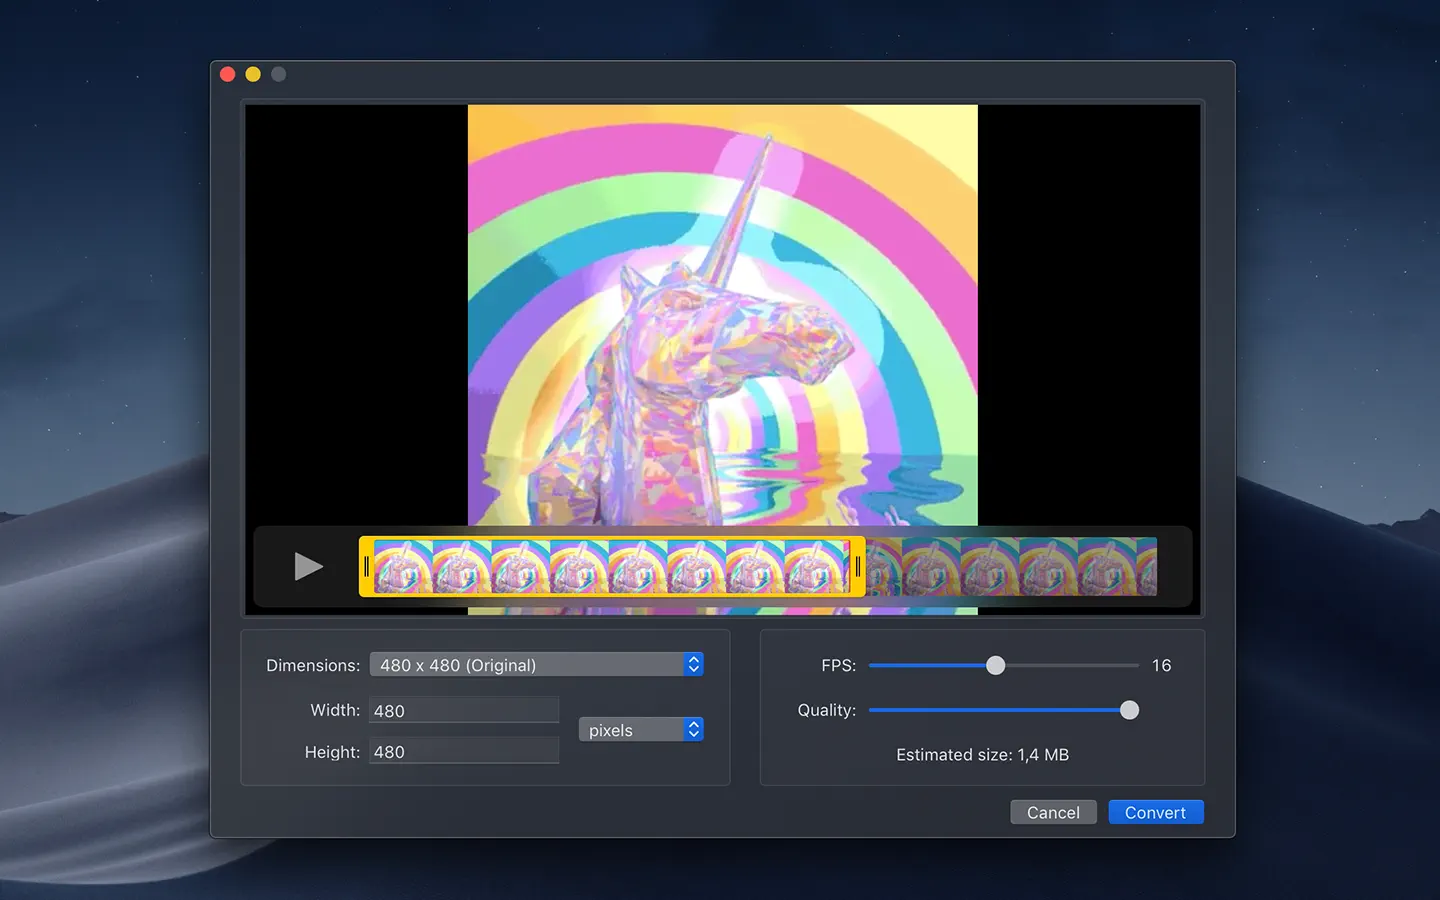
Task: Play the video preview
Action: tap(308, 567)
